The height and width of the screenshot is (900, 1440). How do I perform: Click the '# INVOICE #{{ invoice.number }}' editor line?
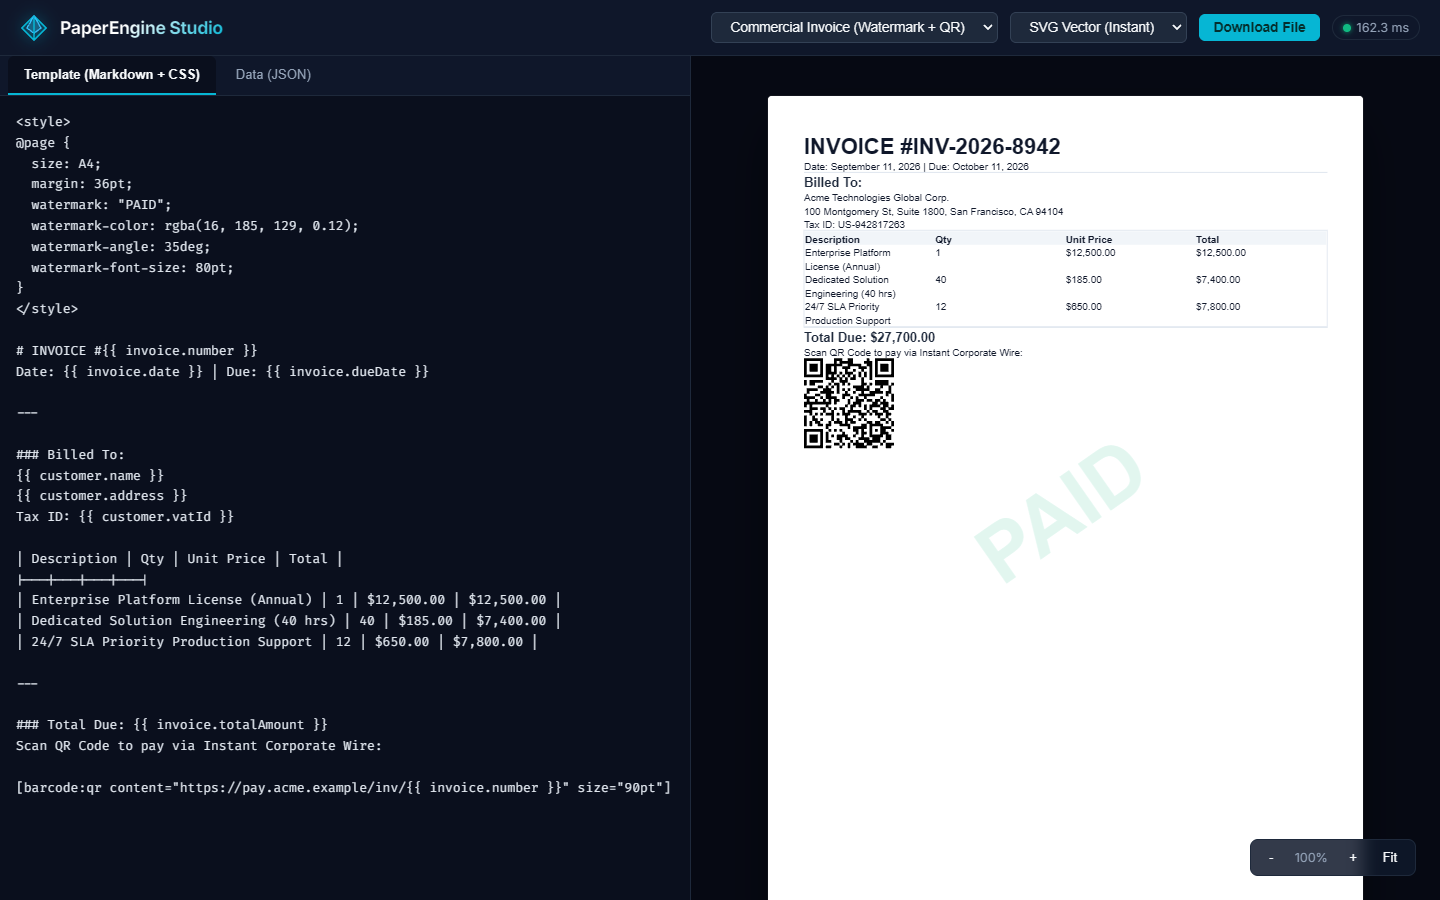click(137, 351)
